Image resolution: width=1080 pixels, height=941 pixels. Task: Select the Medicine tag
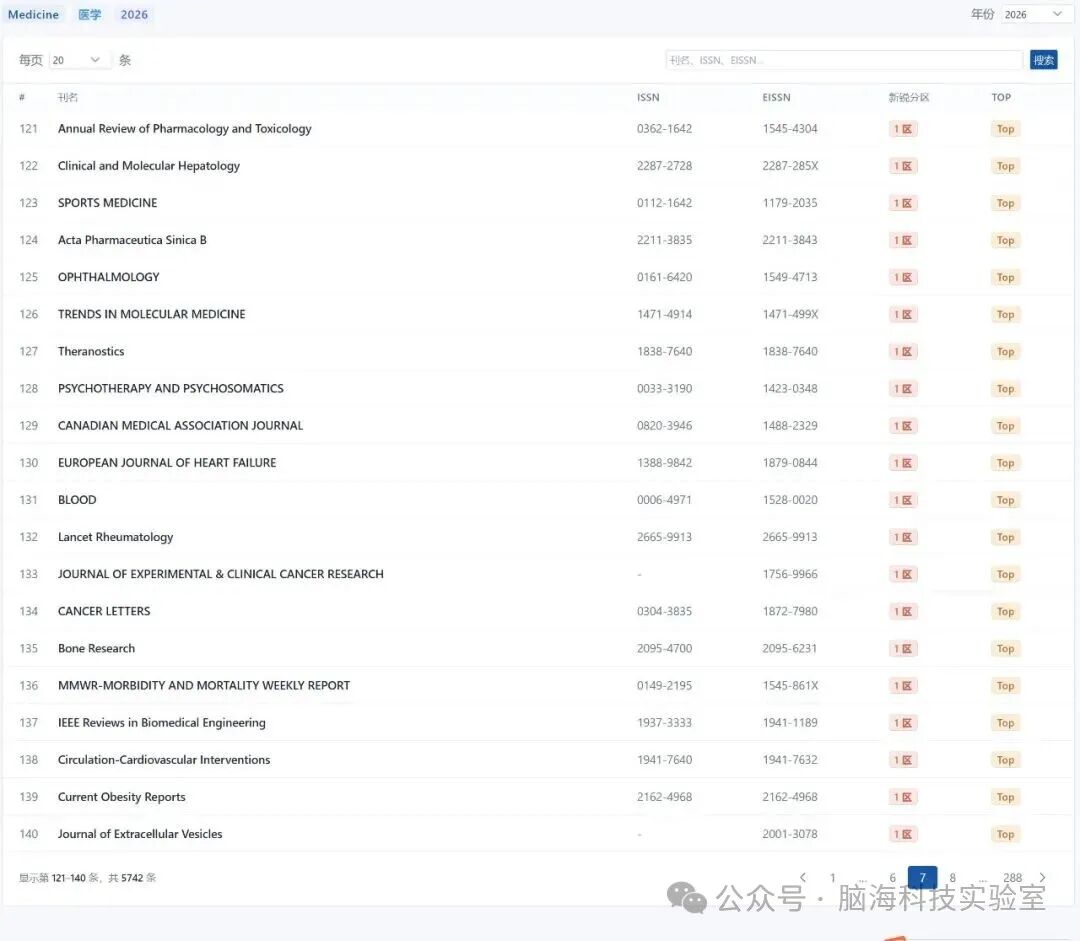click(x=33, y=14)
